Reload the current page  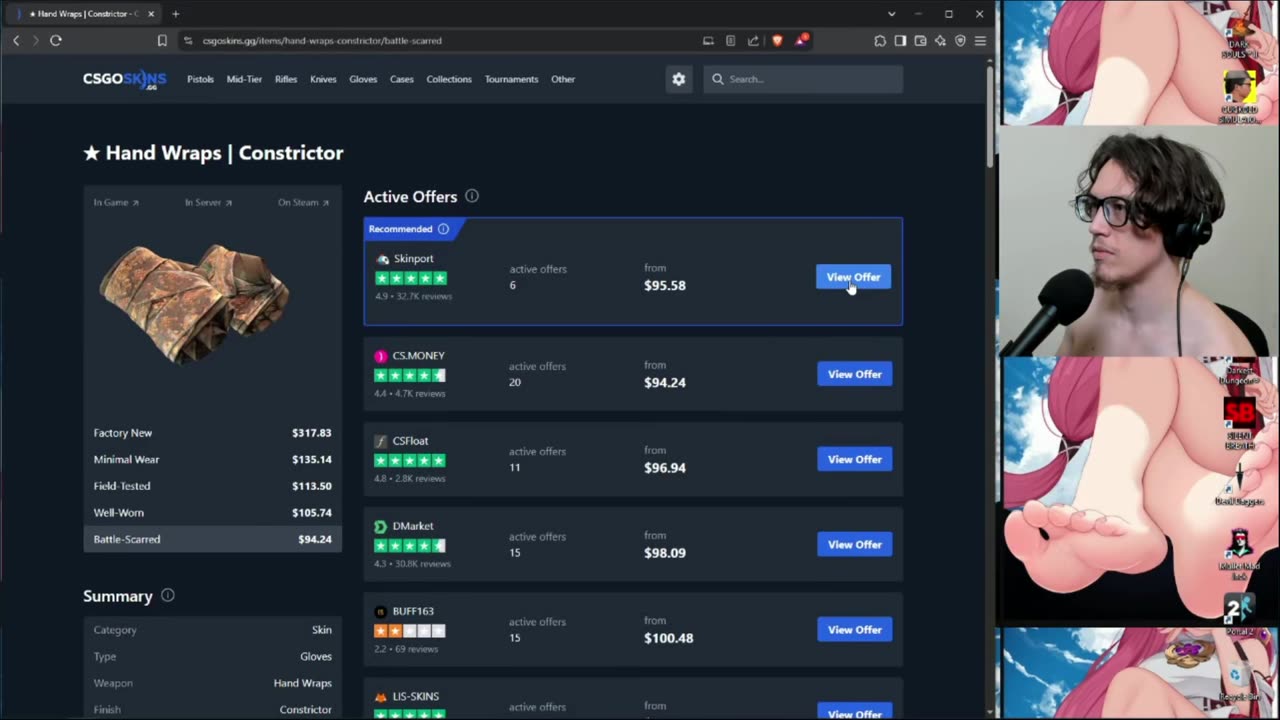(56, 40)
